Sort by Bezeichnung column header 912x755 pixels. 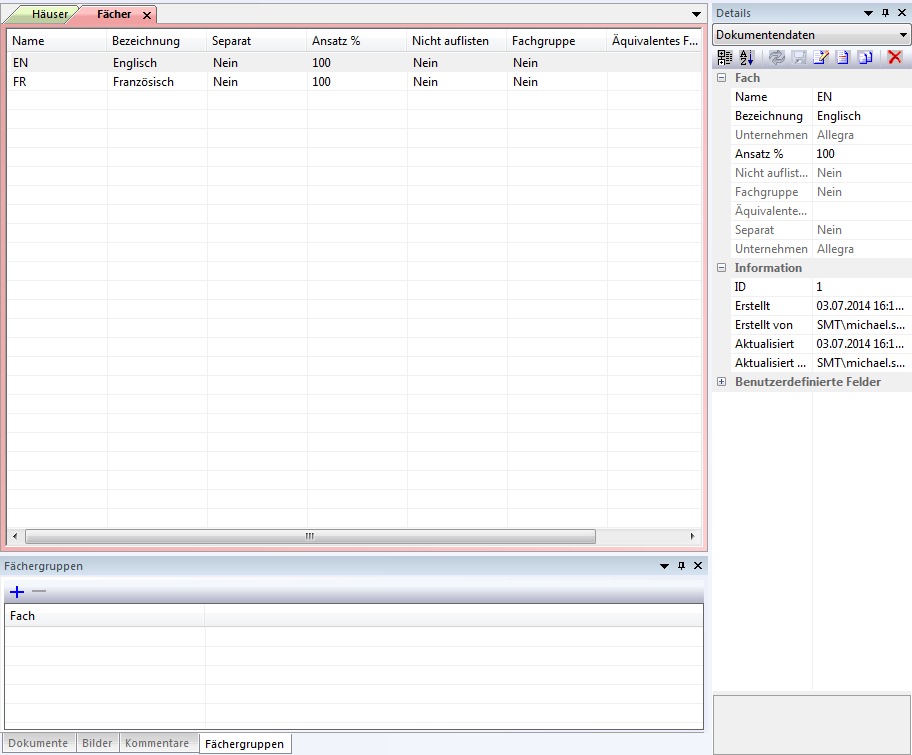pos(146,41)
